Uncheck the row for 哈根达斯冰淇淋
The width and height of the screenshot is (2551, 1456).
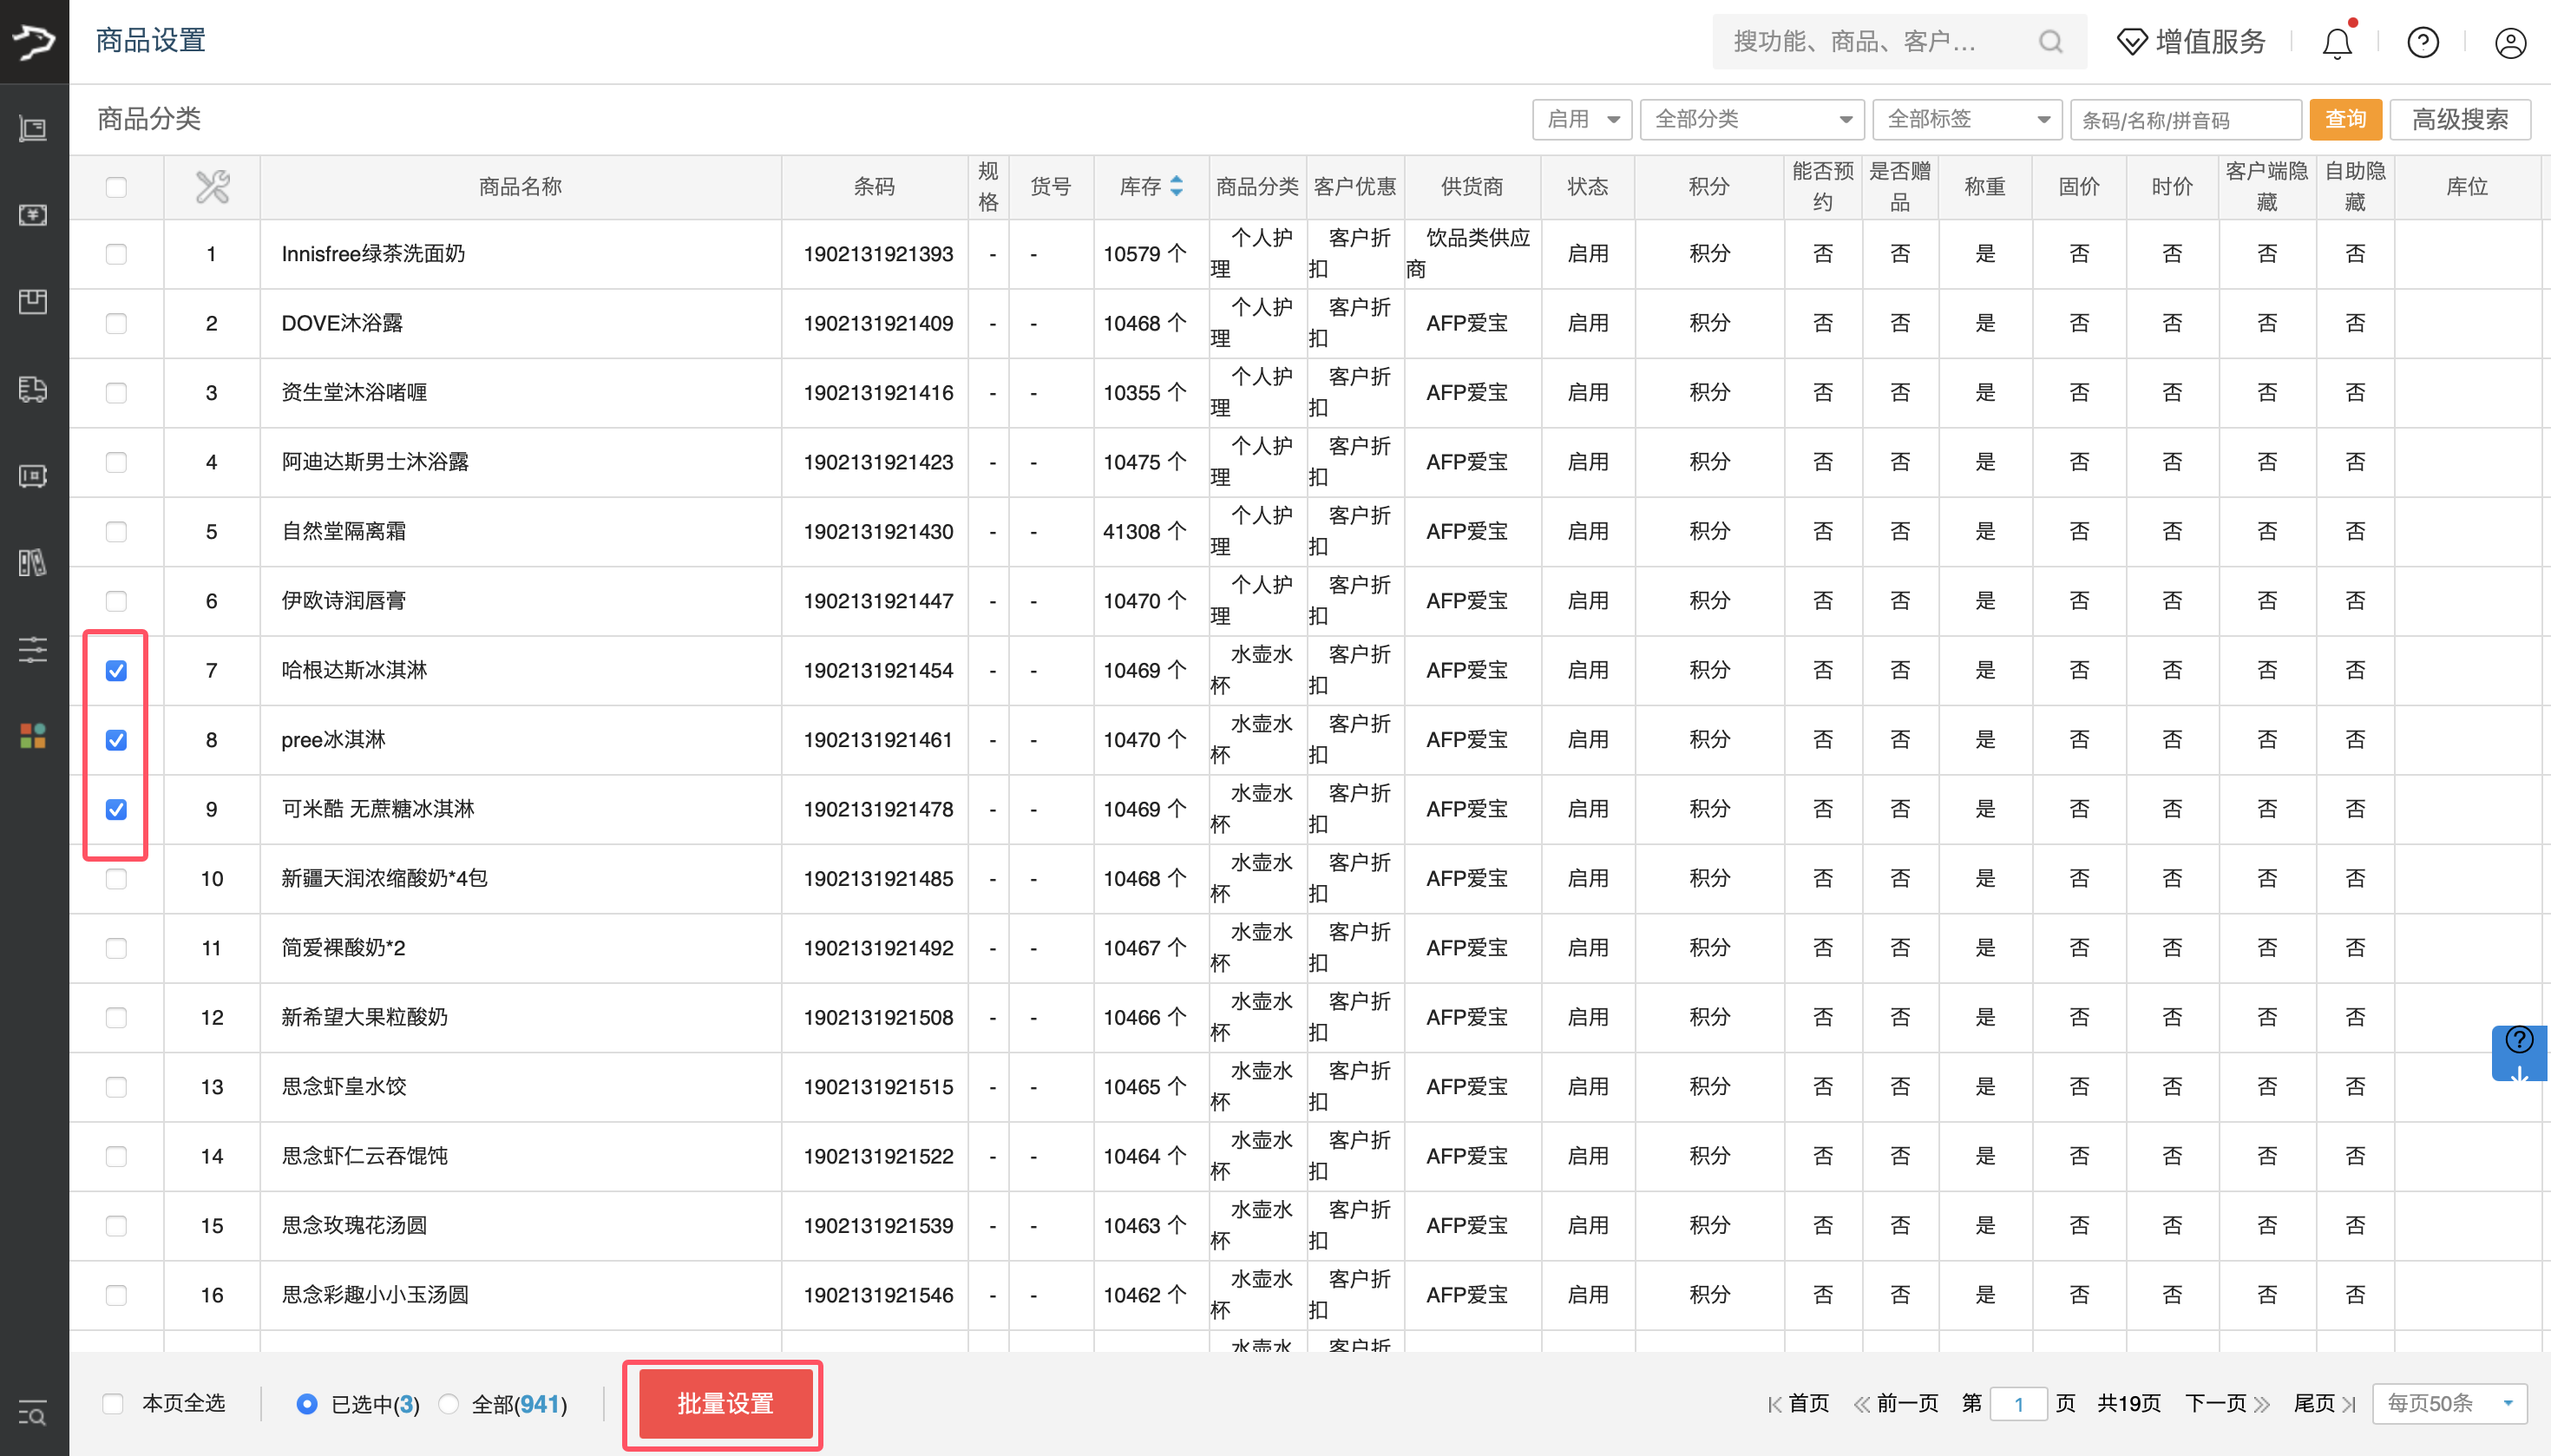tap(116, 670)
